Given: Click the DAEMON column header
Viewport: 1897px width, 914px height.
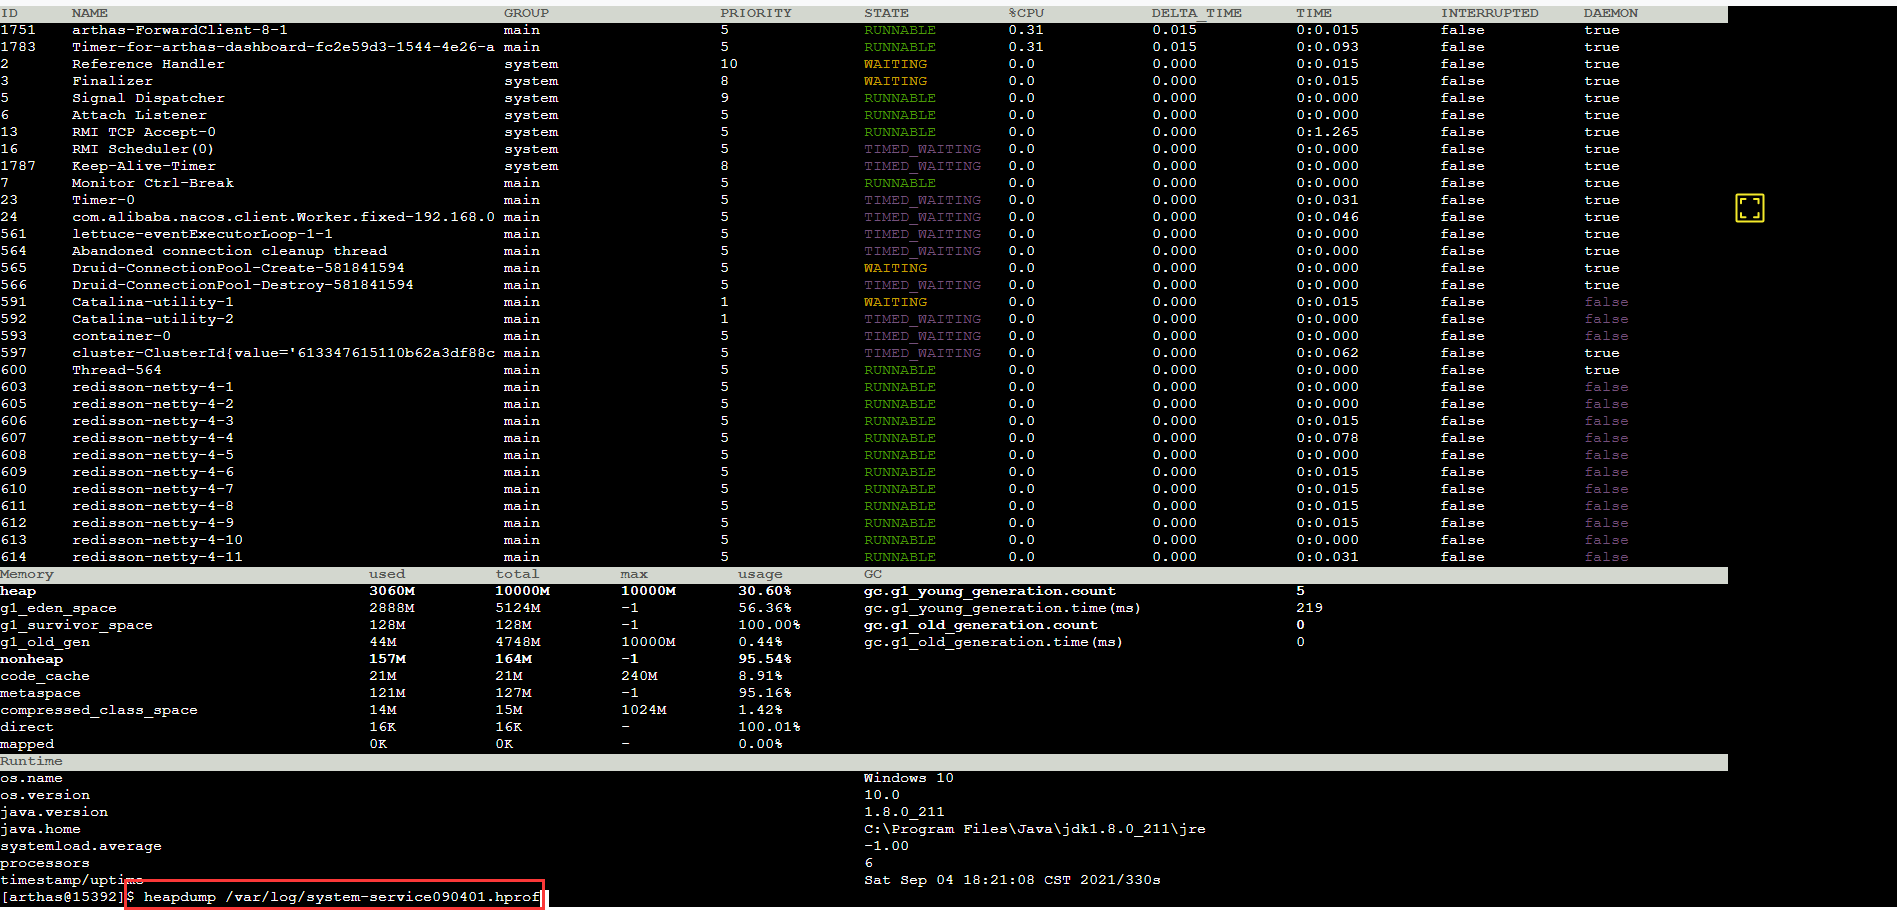Looking at the screenshot, I should point(1610,13).
